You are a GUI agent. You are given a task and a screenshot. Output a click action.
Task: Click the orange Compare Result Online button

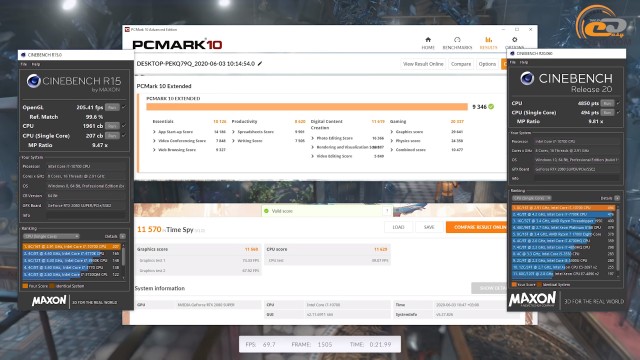(477, 227)
